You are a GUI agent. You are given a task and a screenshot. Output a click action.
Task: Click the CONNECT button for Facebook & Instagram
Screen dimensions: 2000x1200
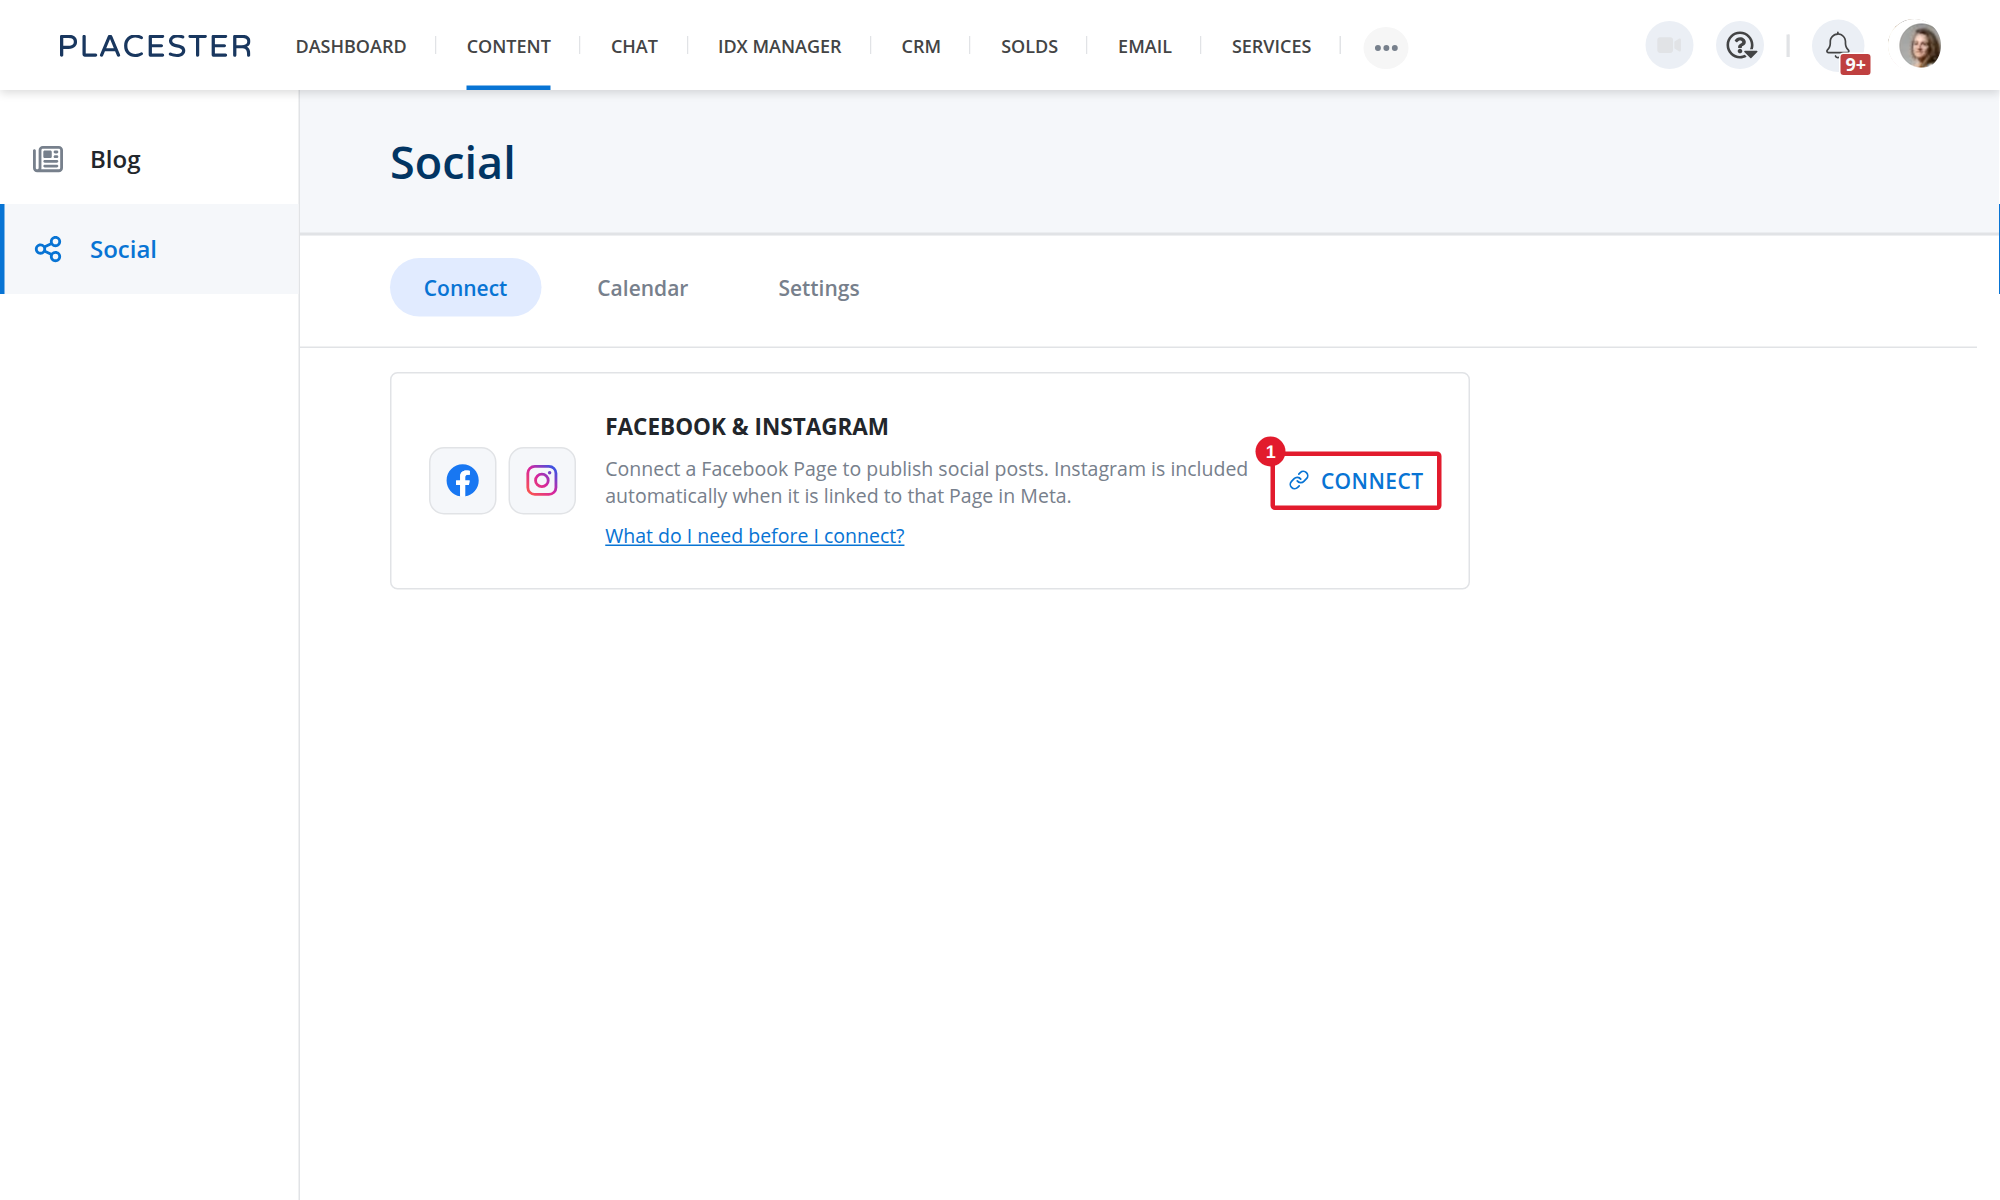tap(1356, 481)
